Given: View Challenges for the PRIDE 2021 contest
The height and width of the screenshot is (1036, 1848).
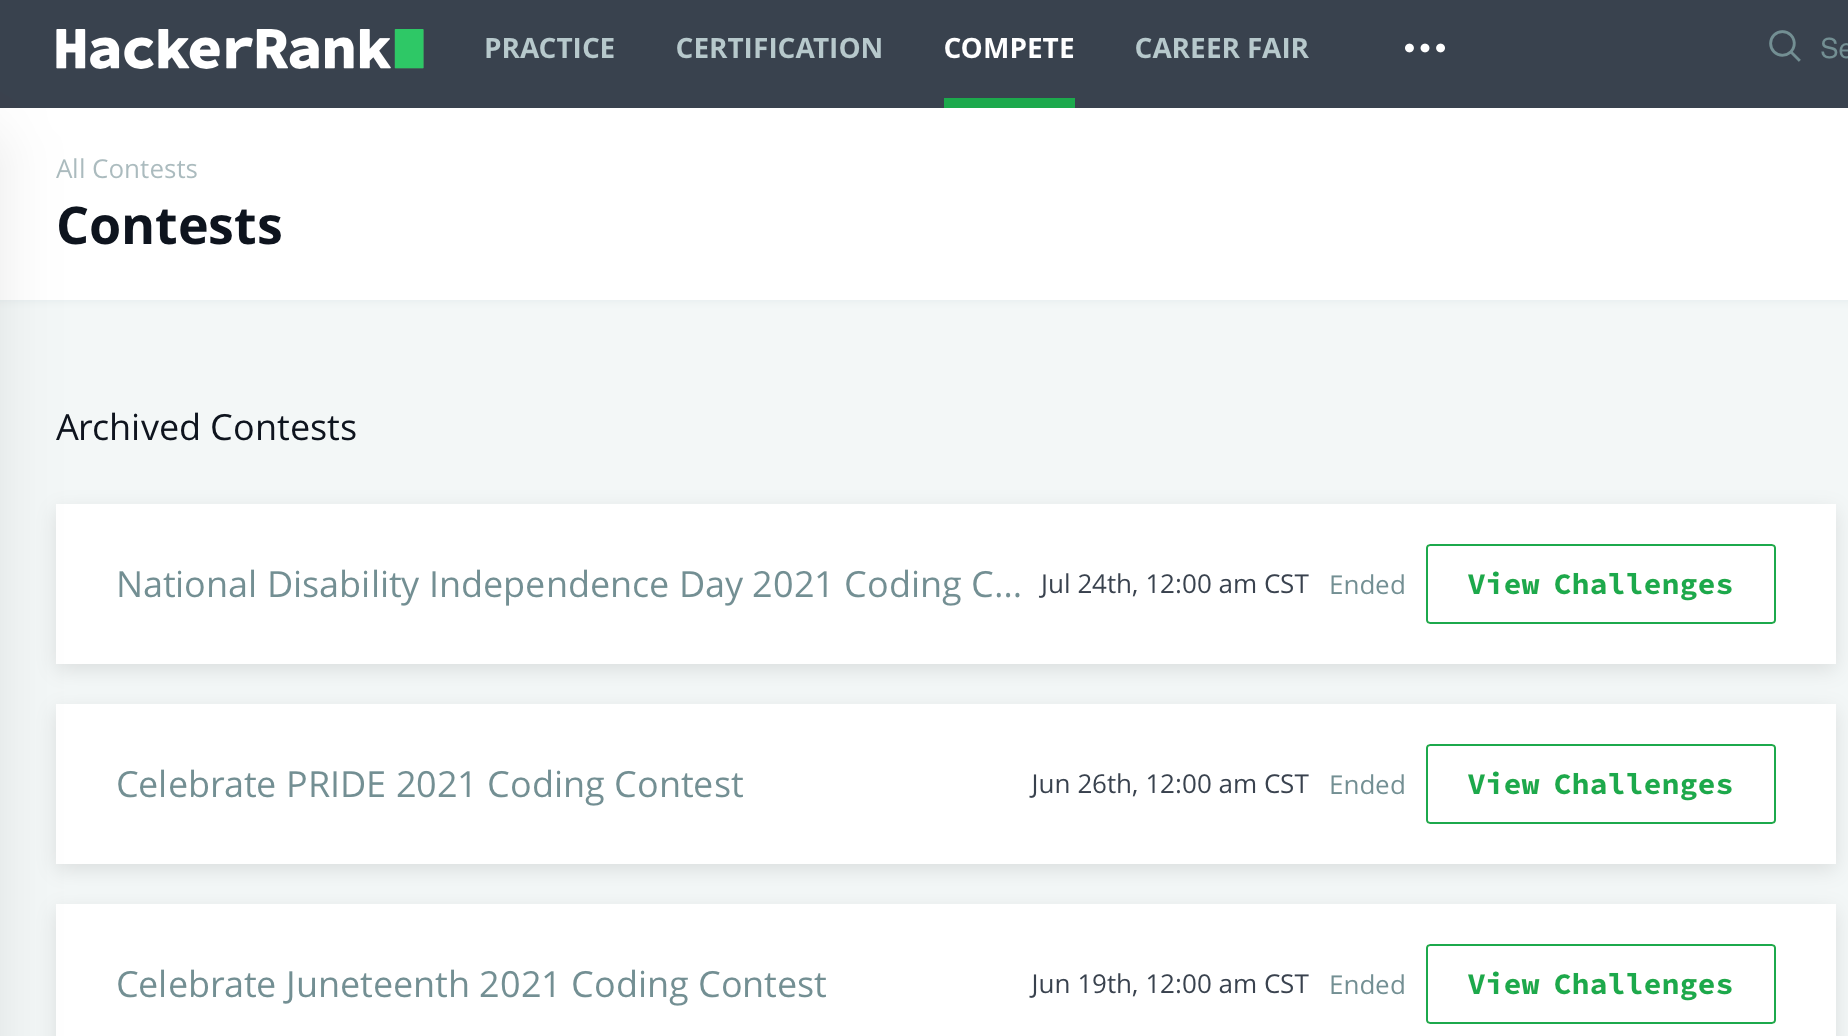Looking at the screenshot, I should pos(1600,784).
